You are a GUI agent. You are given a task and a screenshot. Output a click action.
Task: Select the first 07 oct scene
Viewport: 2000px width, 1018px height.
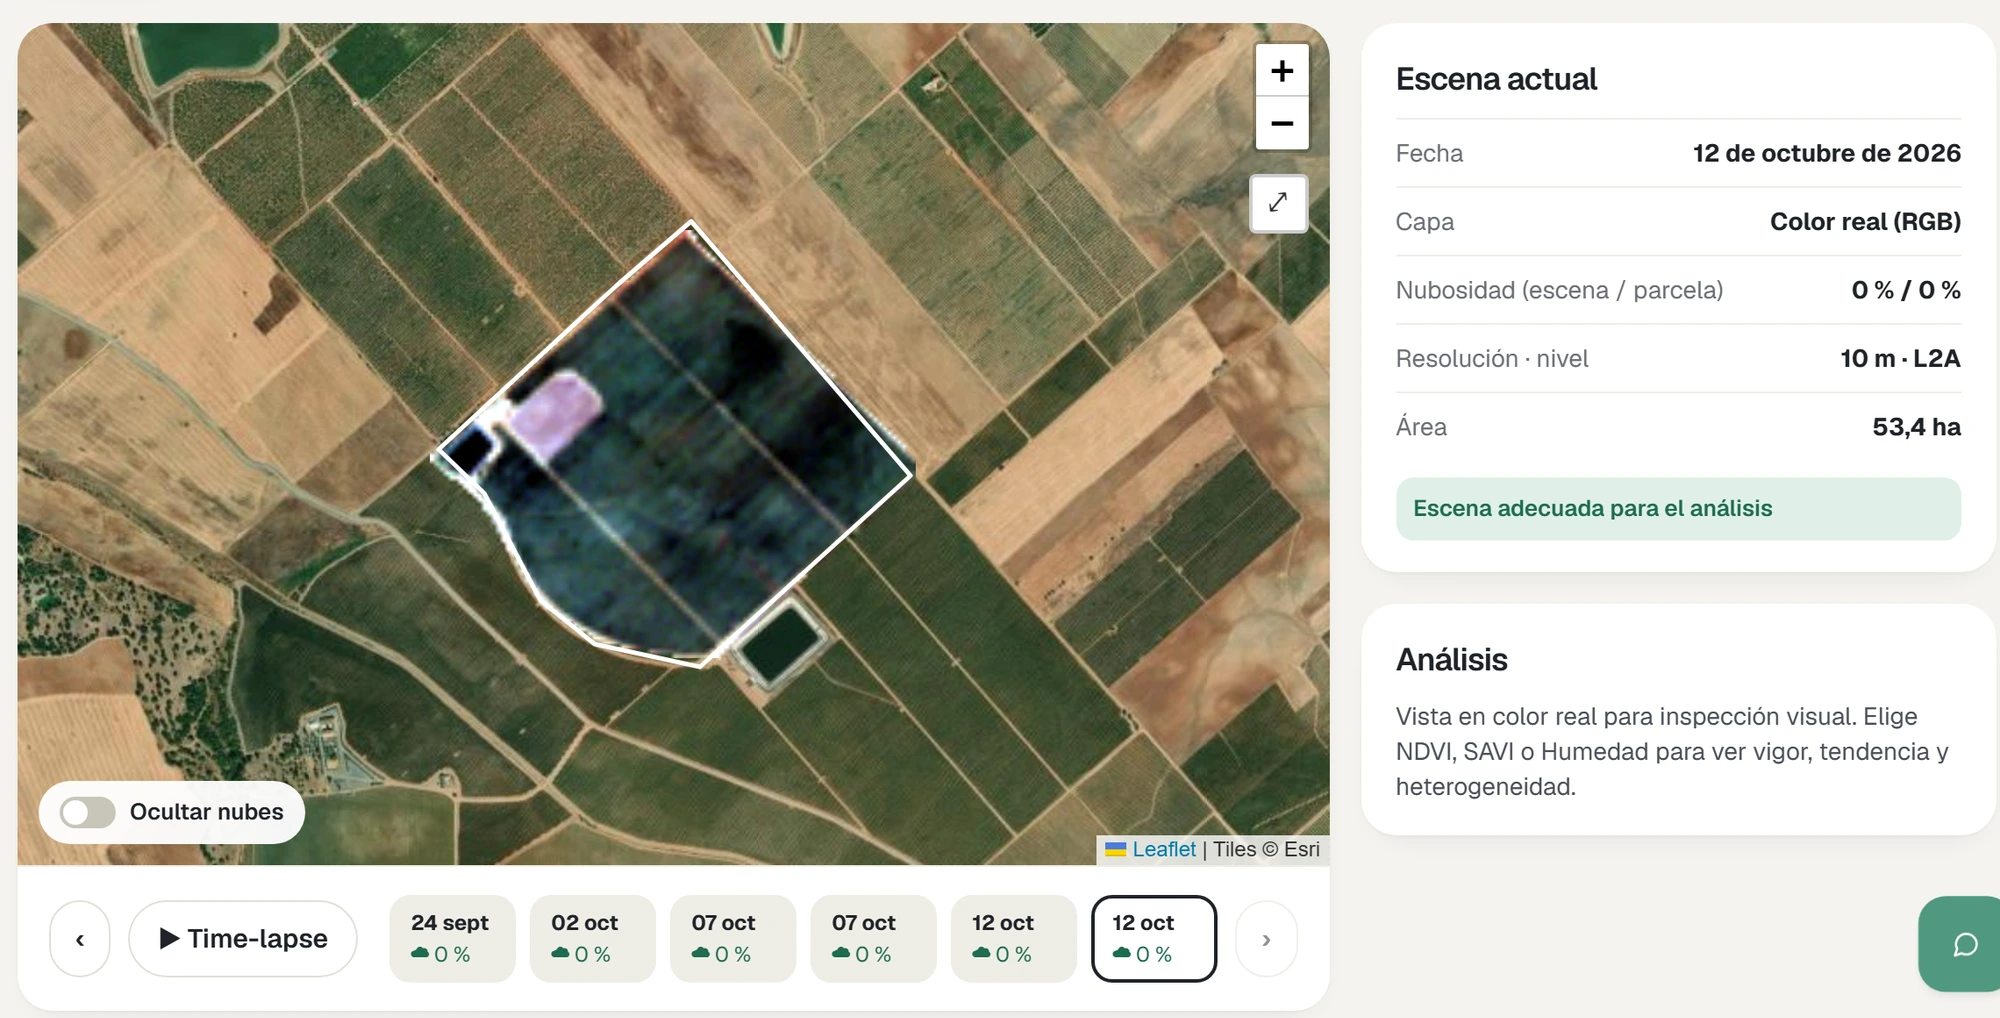tap(733, 938)
